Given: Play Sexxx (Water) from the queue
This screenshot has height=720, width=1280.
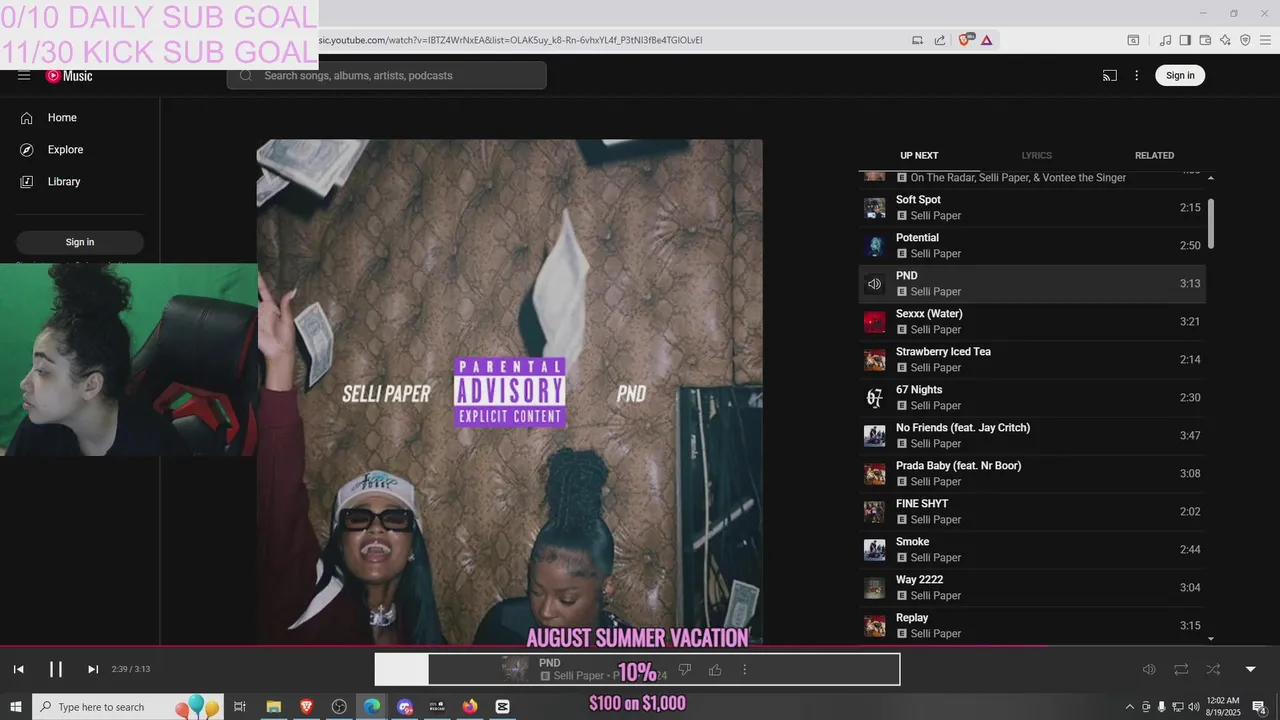Looking at the screenshot, I should (1032, 322).
